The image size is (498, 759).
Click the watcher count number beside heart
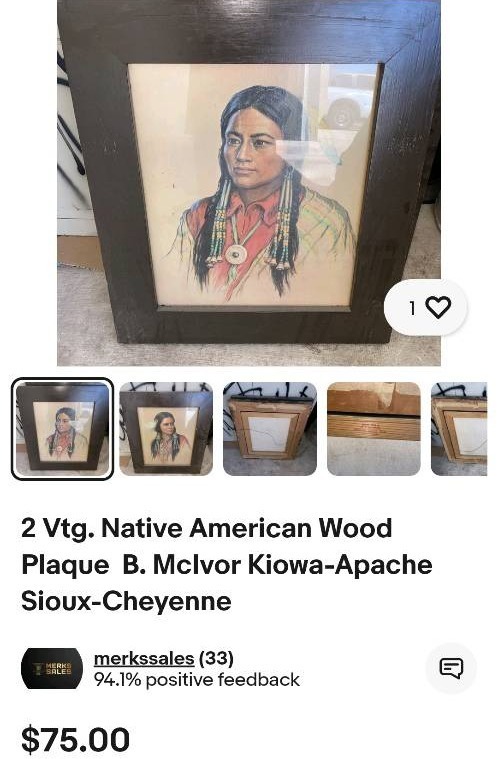[x=412, y=308]
